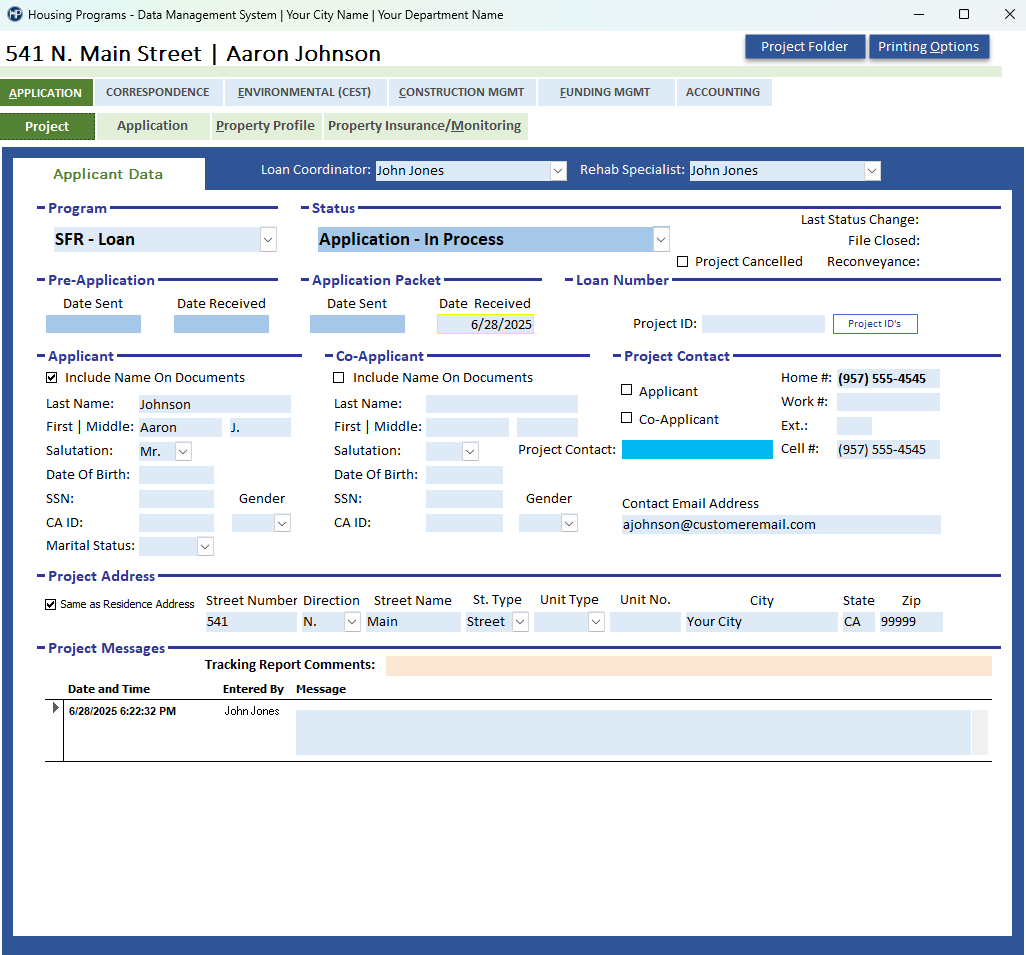Viewport: 1026px width, 955px height.
Task: Open the Applicant Gender dropdown
Action: (x=282, y=523)
